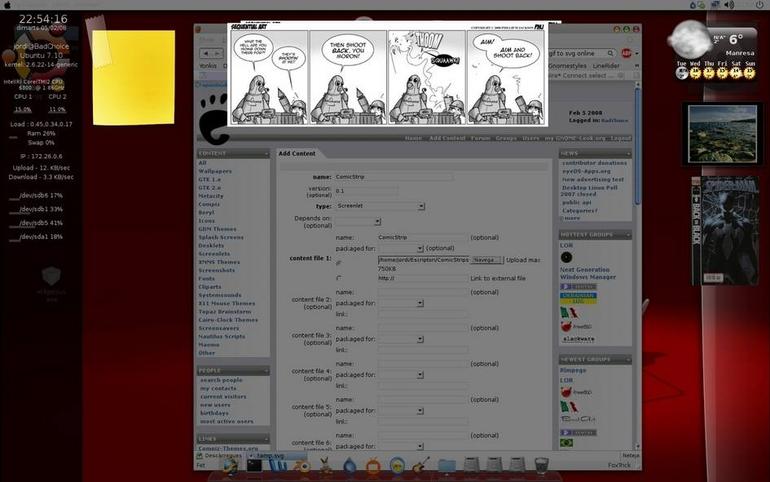The image size is (770, 482).
Task: Click the Apple logo in the top bar
Action: (x=7, y=4)
